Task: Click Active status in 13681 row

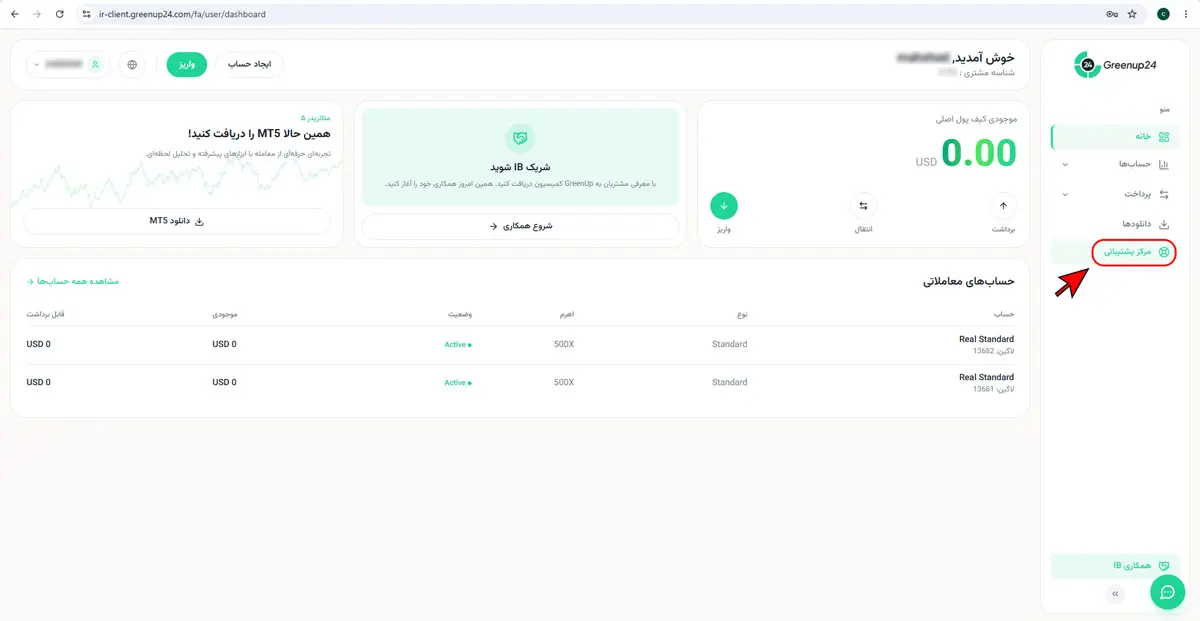Action: [458, 382]
